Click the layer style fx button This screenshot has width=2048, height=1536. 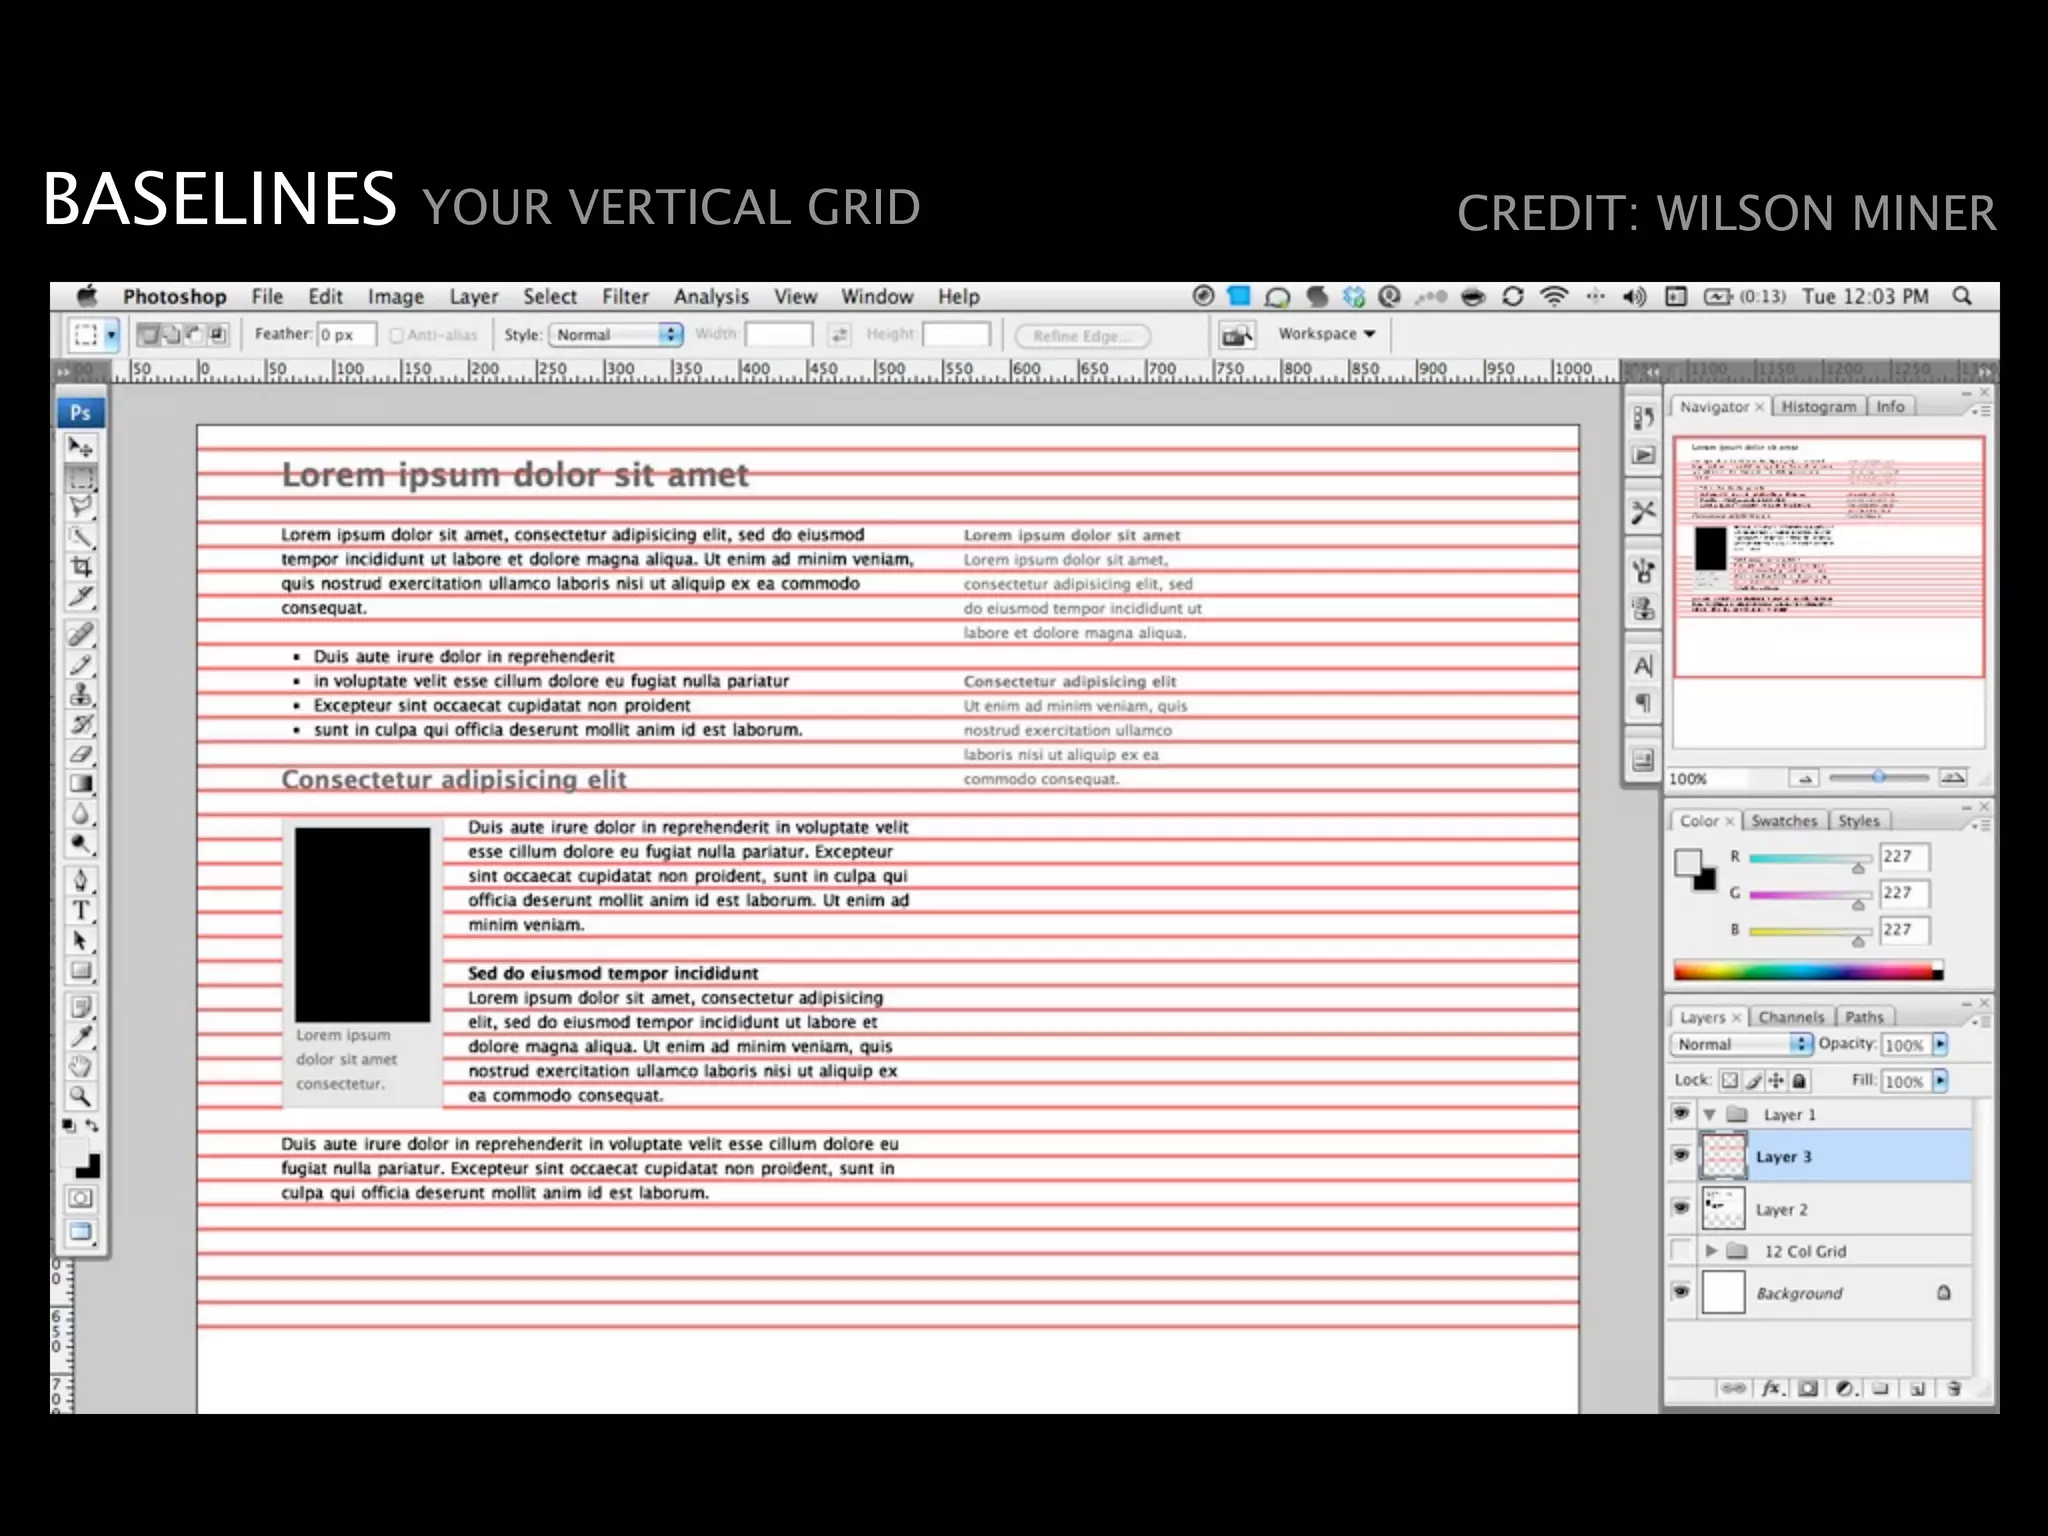1772,1388
